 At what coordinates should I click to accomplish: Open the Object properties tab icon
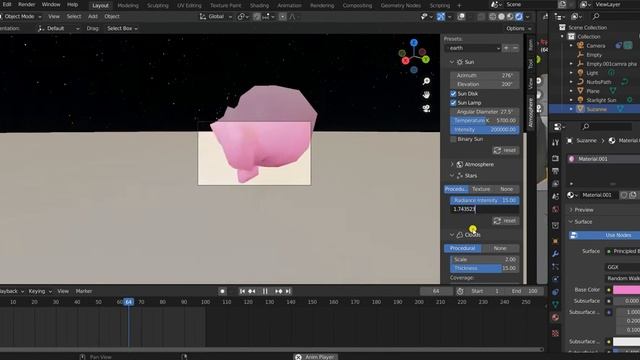coord(555,241)
